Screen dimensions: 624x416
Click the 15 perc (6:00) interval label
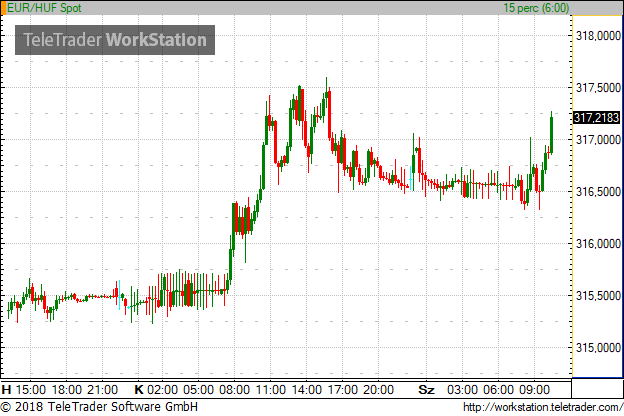pos(536,8)
